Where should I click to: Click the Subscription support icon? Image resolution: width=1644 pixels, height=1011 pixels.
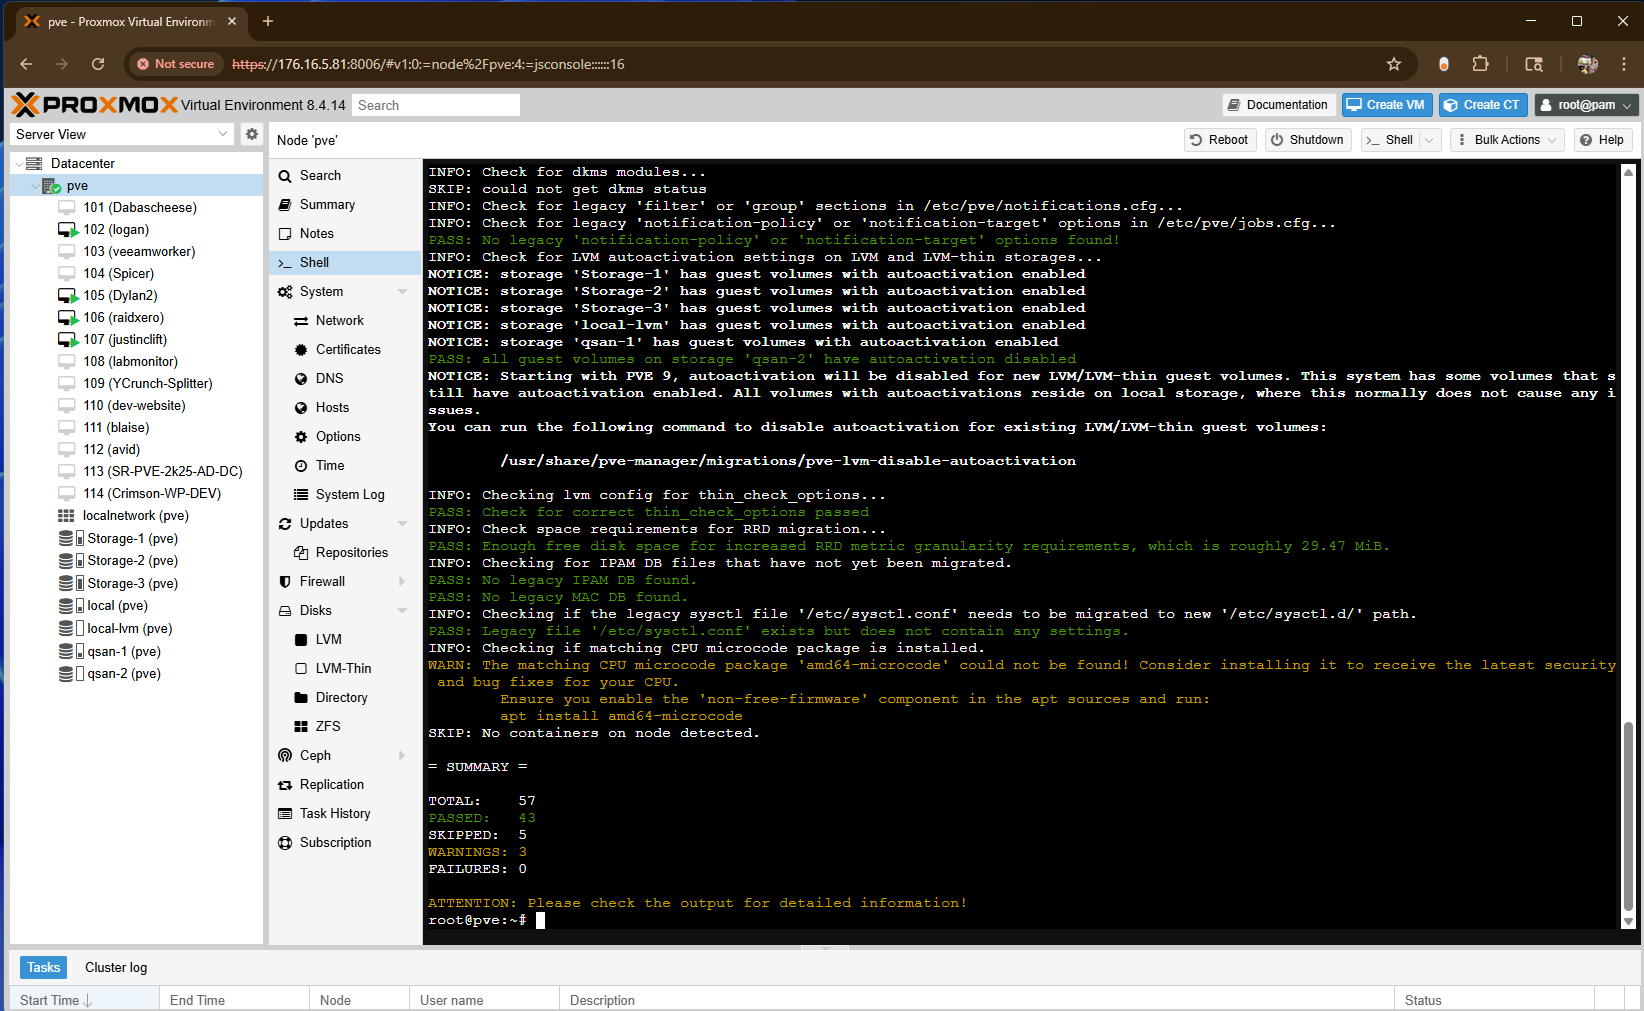pos(285,843)
